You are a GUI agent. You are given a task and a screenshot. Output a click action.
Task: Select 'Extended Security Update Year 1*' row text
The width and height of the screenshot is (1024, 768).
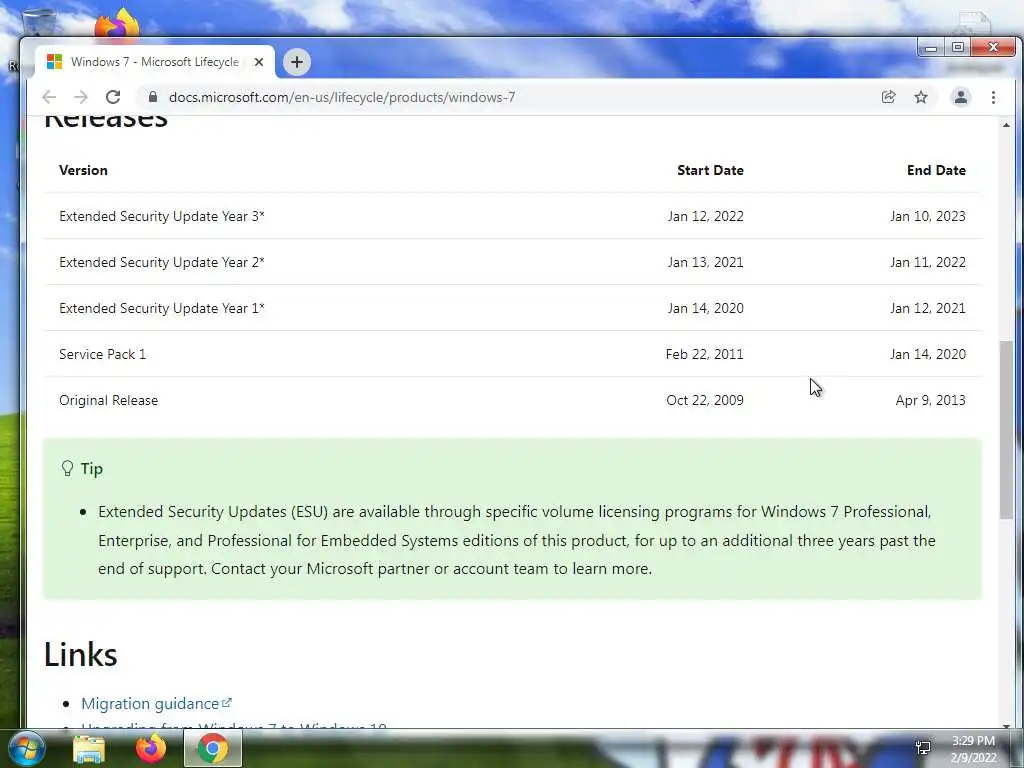pyautogui.click(x=162, y=308)
